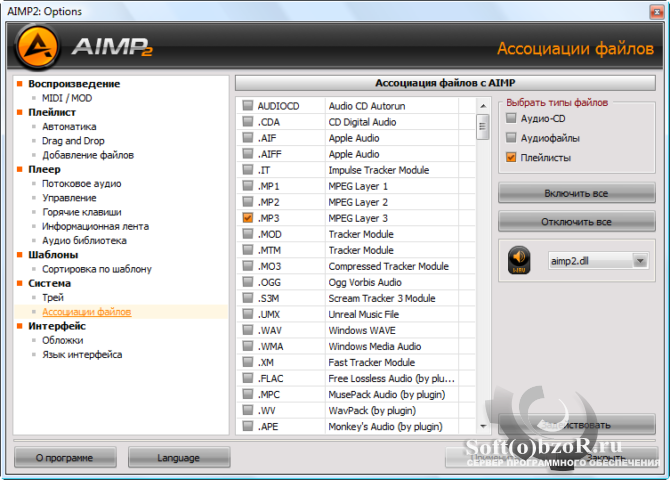This screenshot has width=670, height=480.
Task: Open Аудио библиотека settings
Action: [x=84, y=241]
